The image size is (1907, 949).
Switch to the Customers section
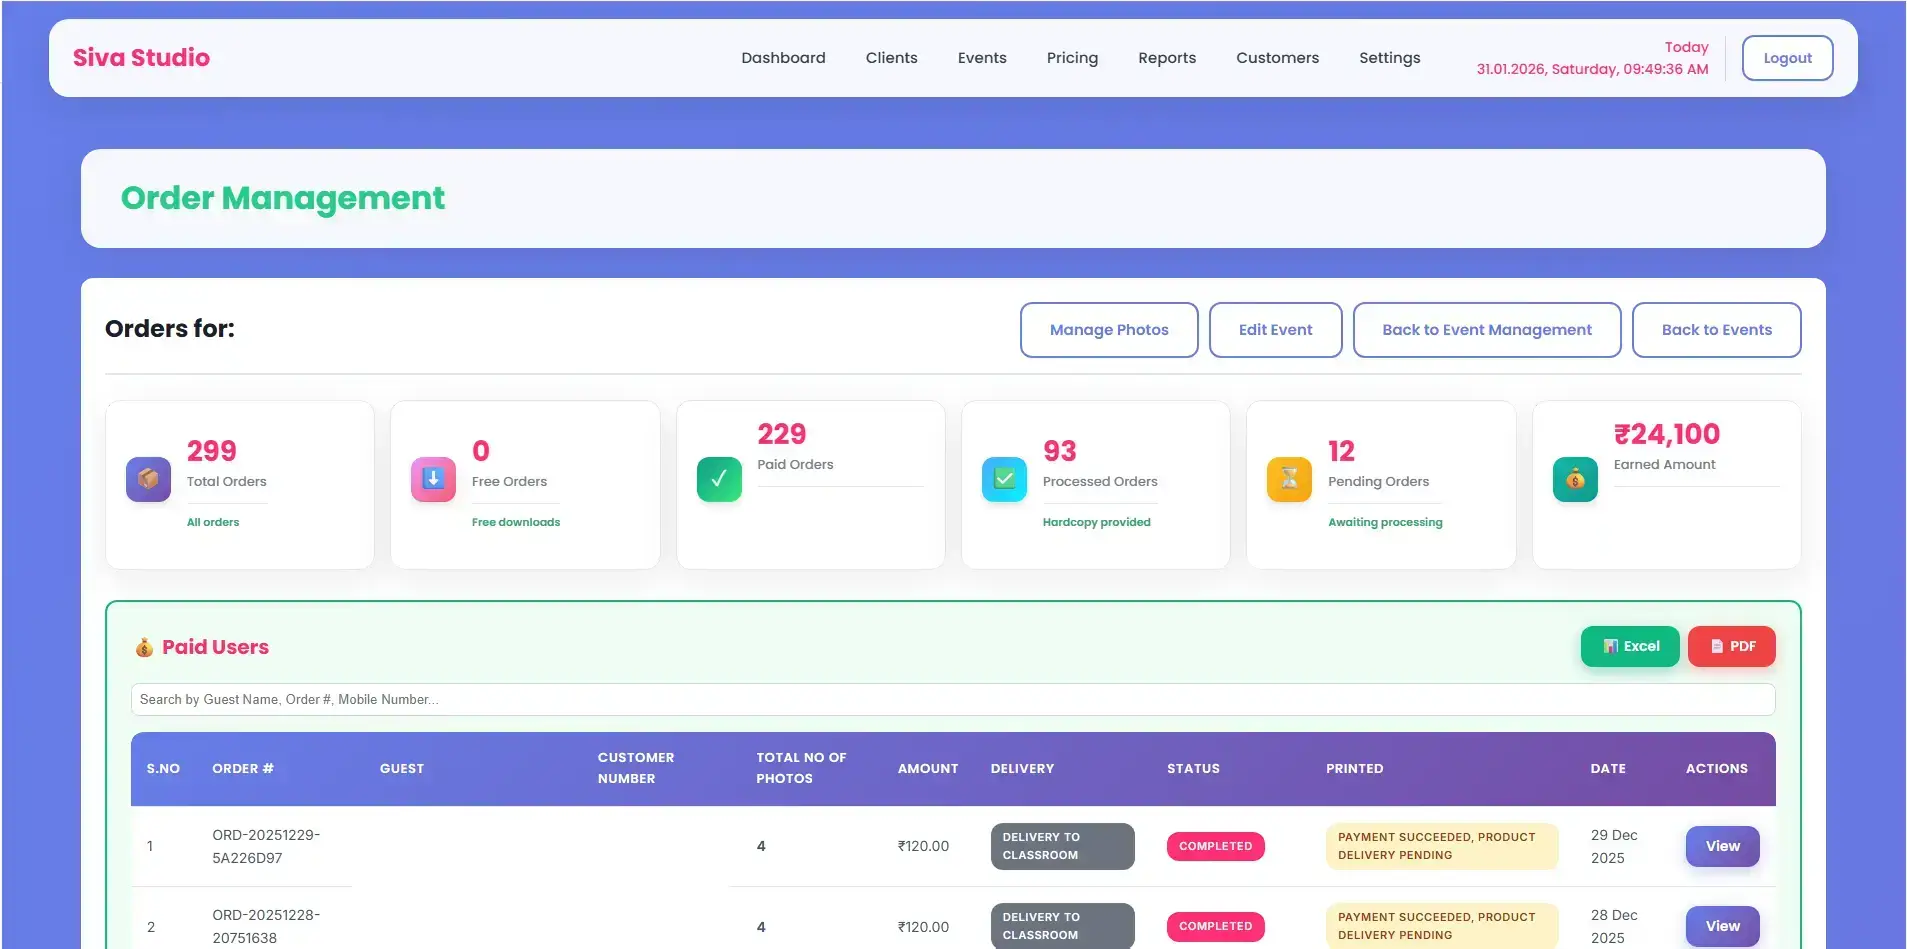pyautogui.click(x=1277, y=57)
